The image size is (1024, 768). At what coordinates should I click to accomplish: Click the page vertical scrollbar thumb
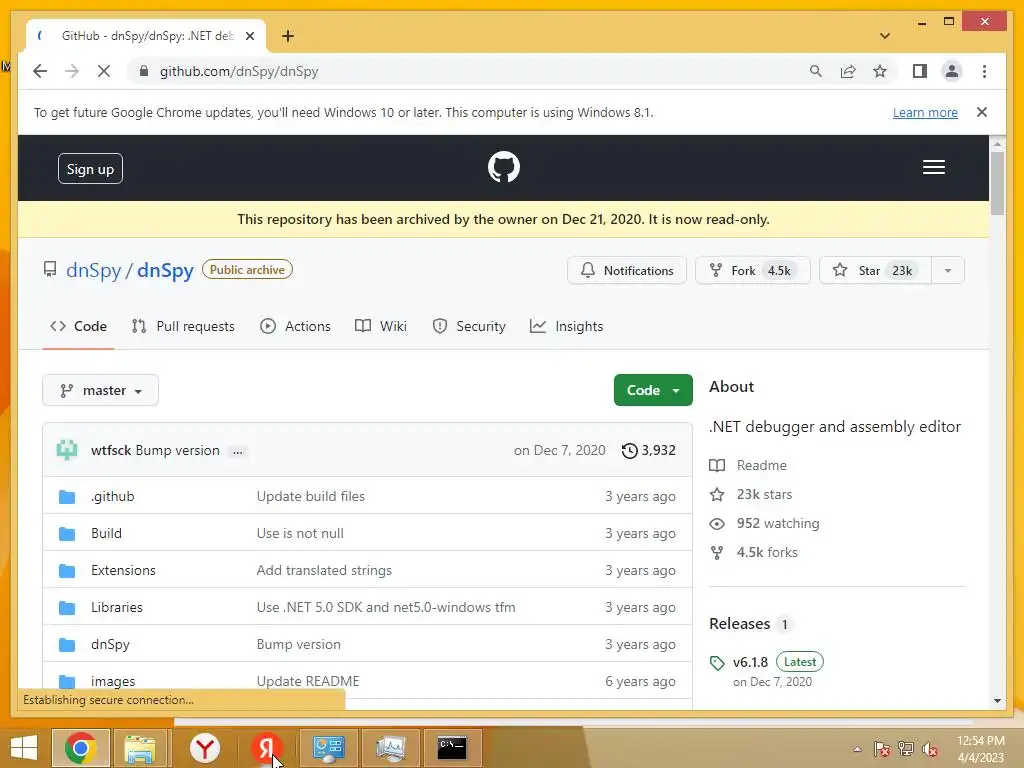pyautogui.click(x=997, y=183)
